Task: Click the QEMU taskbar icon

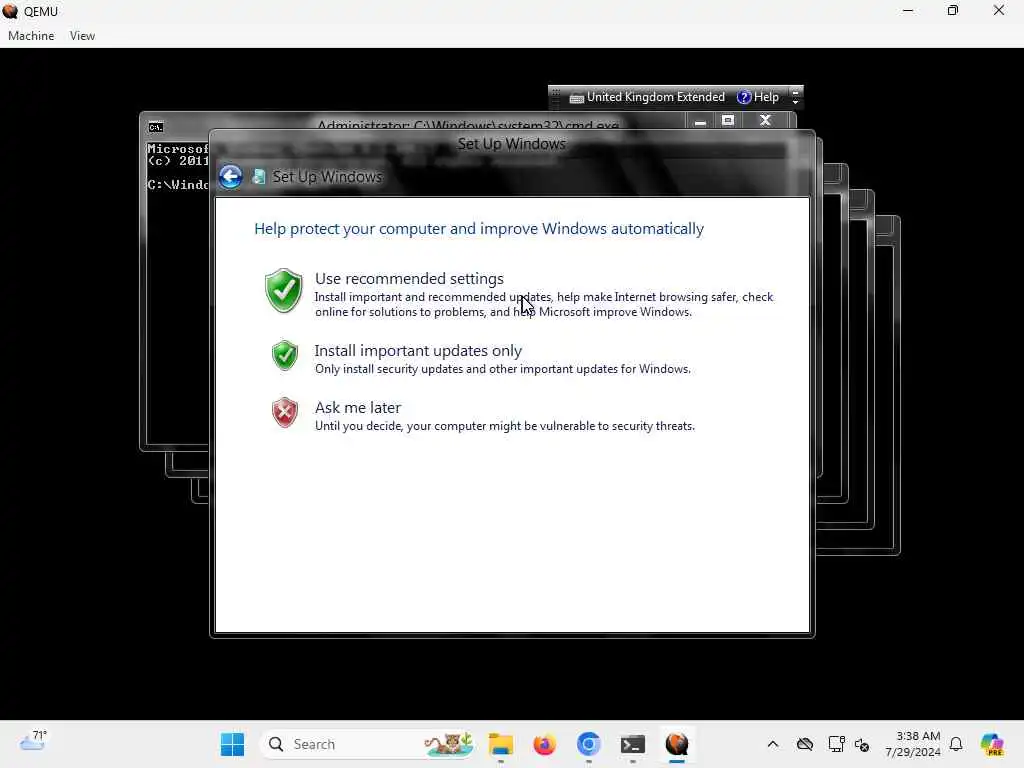Action: pos(677,744)
